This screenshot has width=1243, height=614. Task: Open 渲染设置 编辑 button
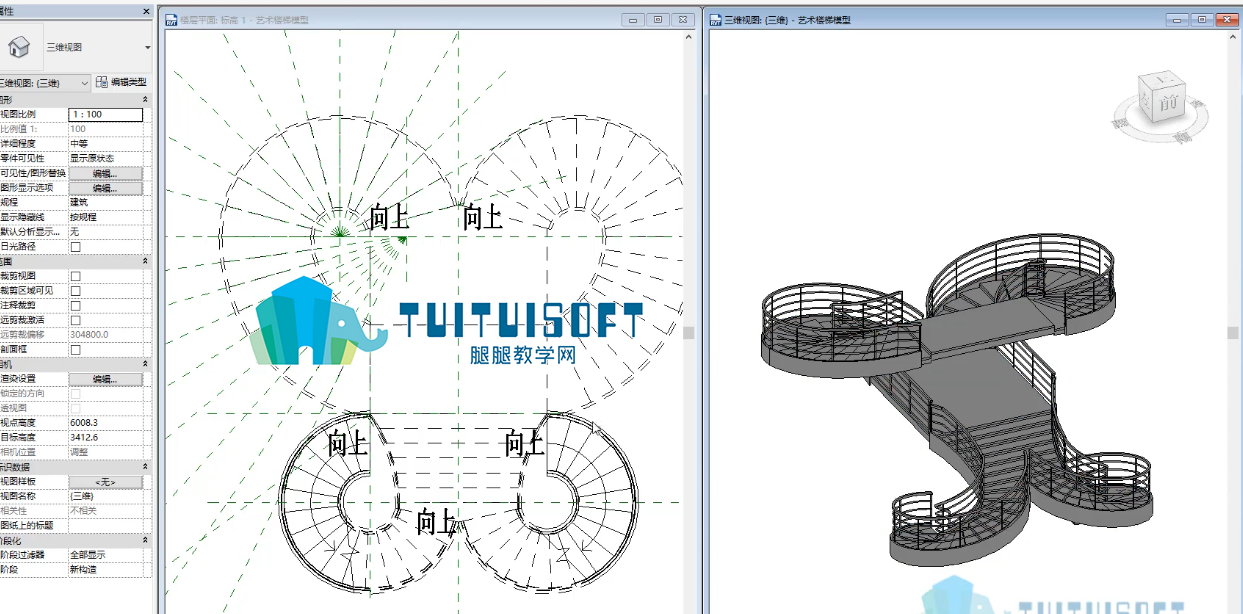[x=105, y=379]
